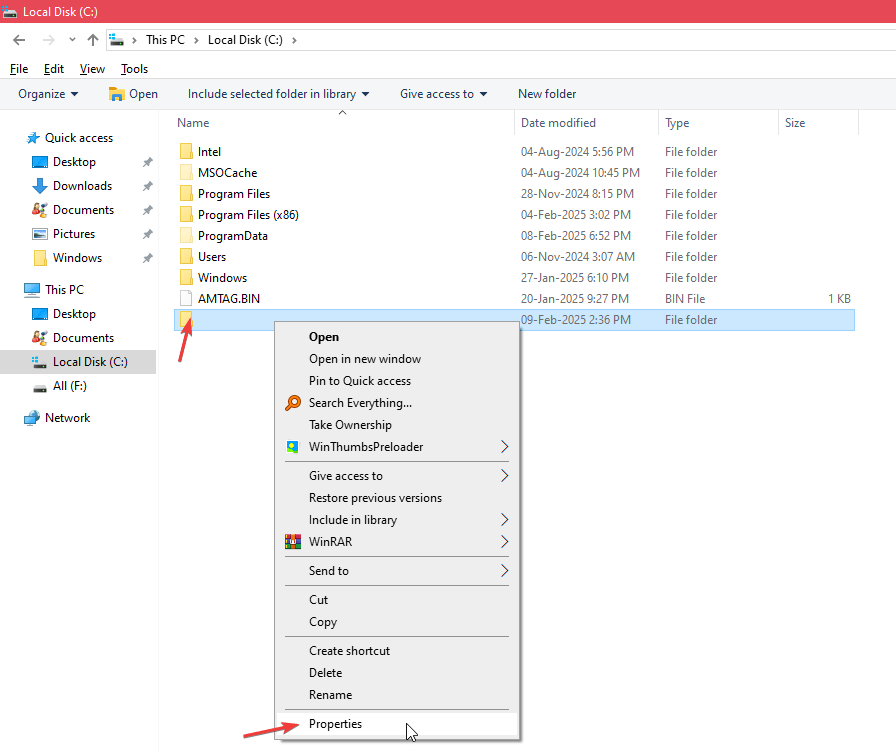Image resolution: width=896 pixels, height=753 pixels.
Task: Click the New folder button
Action: tap(547, 94)
